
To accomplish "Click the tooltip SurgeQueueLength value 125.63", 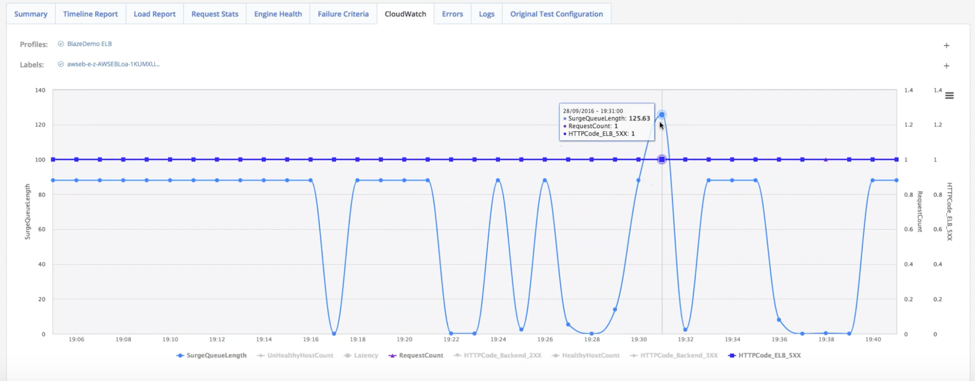I will click(x=639, y=118).
